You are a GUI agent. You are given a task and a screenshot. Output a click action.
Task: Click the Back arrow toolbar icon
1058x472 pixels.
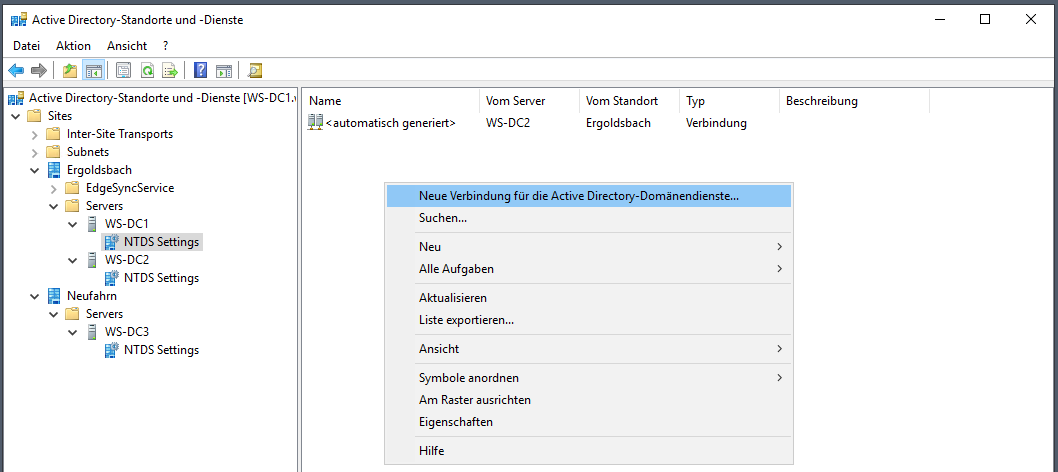tap(16, 70)
